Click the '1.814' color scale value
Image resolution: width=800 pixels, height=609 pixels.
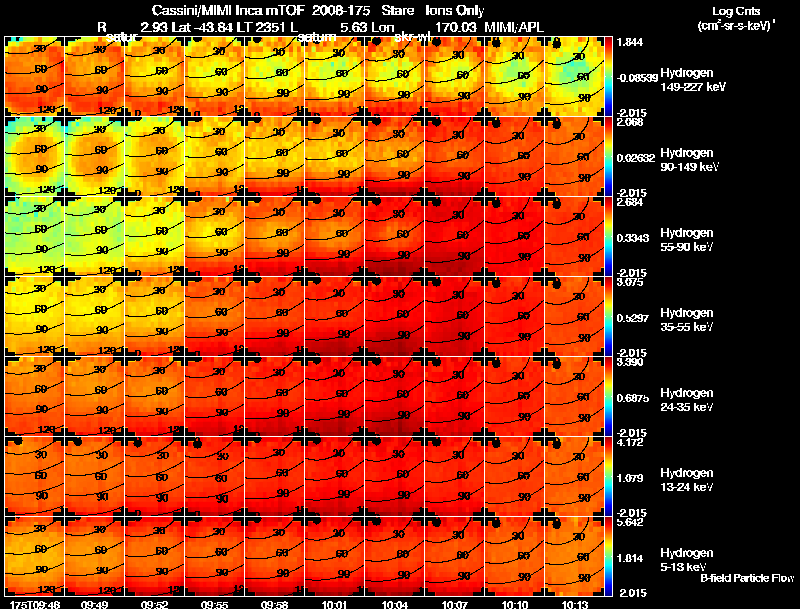pos(630,559)
